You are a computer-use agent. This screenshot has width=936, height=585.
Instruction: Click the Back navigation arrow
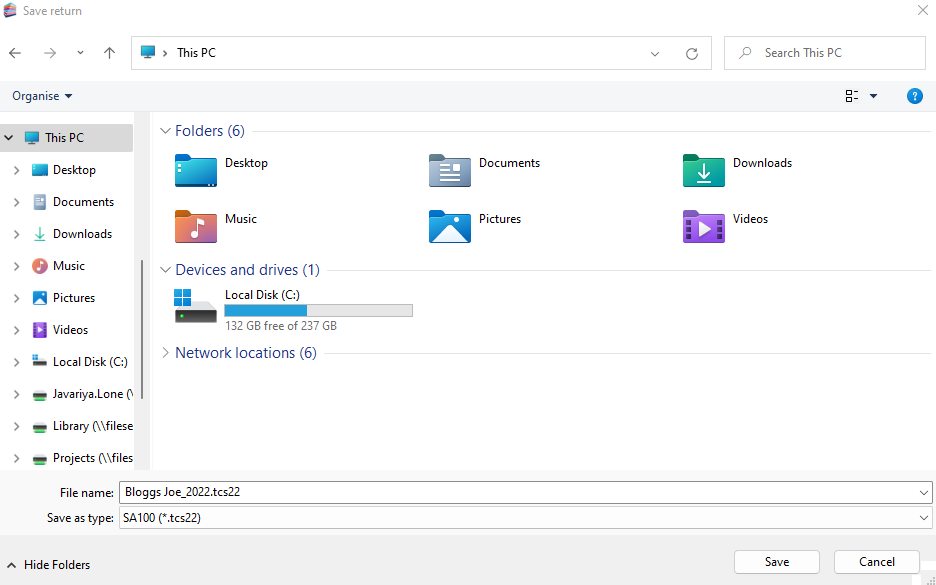tap(15, 53)
